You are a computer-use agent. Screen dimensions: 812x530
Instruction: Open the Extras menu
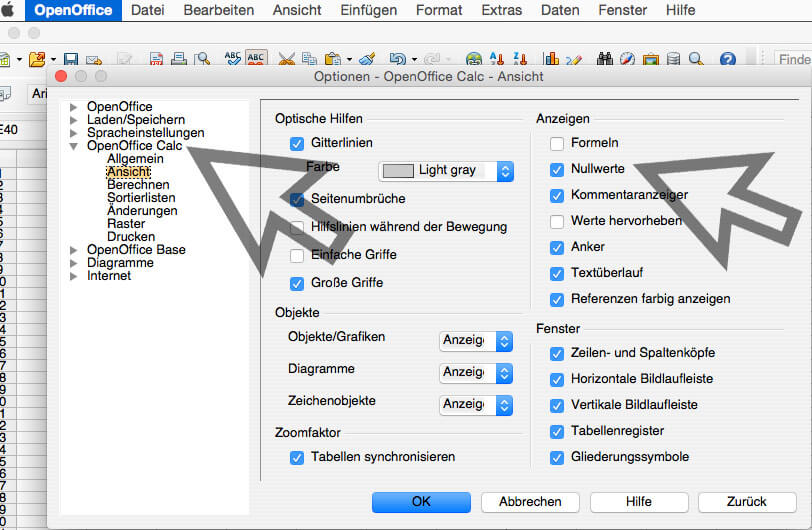pyautogui.click(x=501, y=10)
